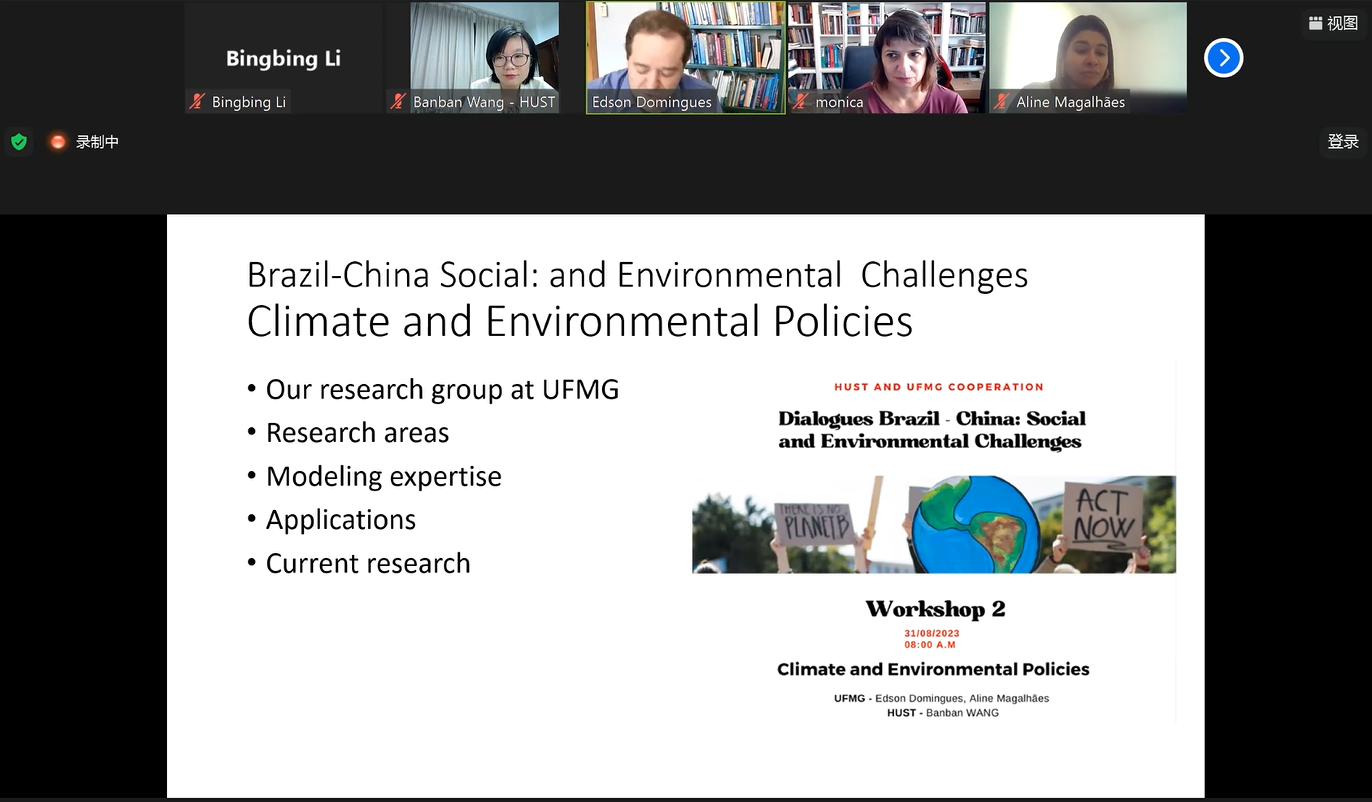Image resolution: width=1372 pixels, height=802 pixels.
Task: Click Aline Magalhães's muted microphone icon
Action: [x=1001, y=102]
